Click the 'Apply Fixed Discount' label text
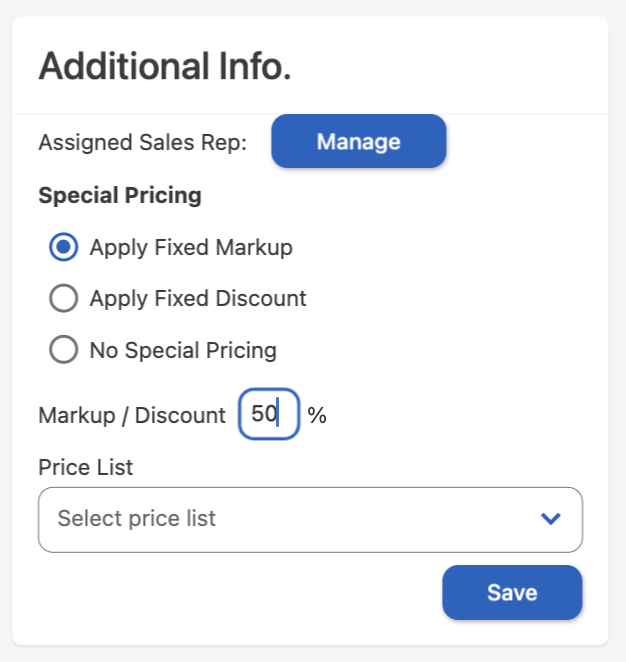The width and height of the screenshot is (626, 662). (x=198, y=298)
